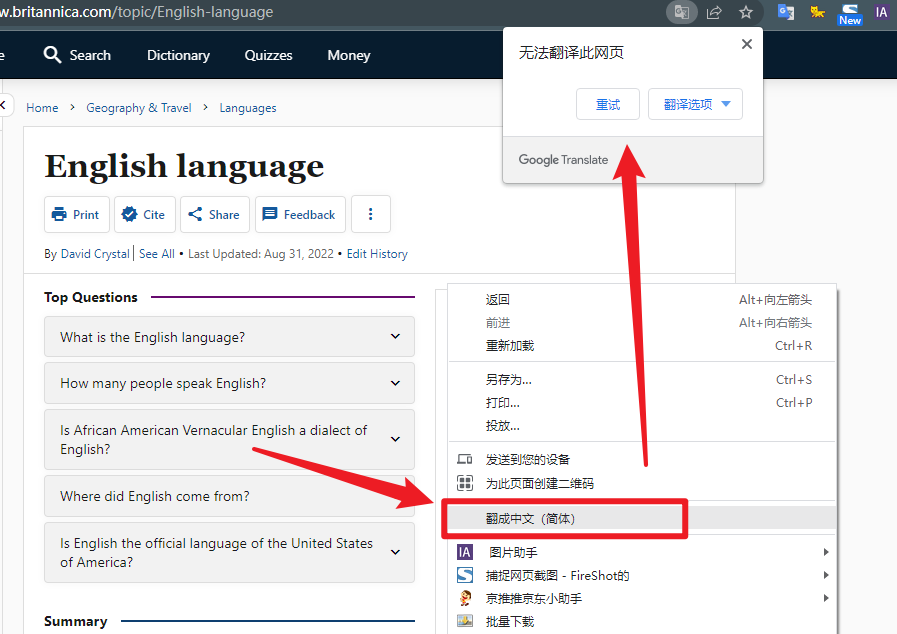Open the David Crystal author link
This screenshot has height=634, width=897.
[x=95, y=253]
